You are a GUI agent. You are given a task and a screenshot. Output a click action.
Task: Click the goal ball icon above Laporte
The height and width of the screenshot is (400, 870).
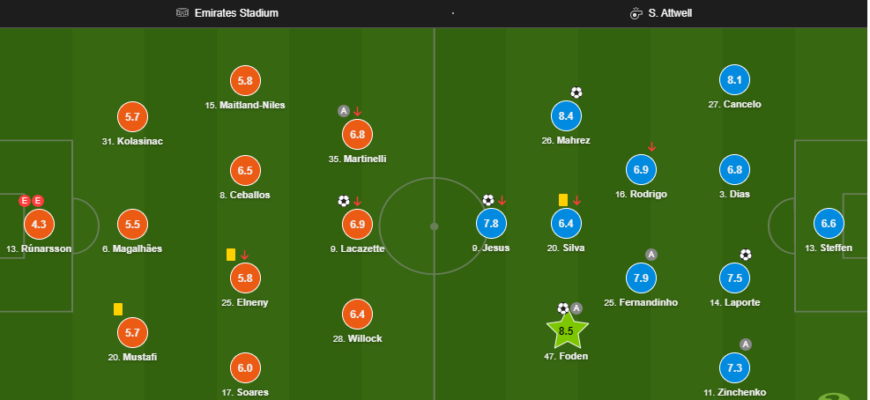click(745, 255)
